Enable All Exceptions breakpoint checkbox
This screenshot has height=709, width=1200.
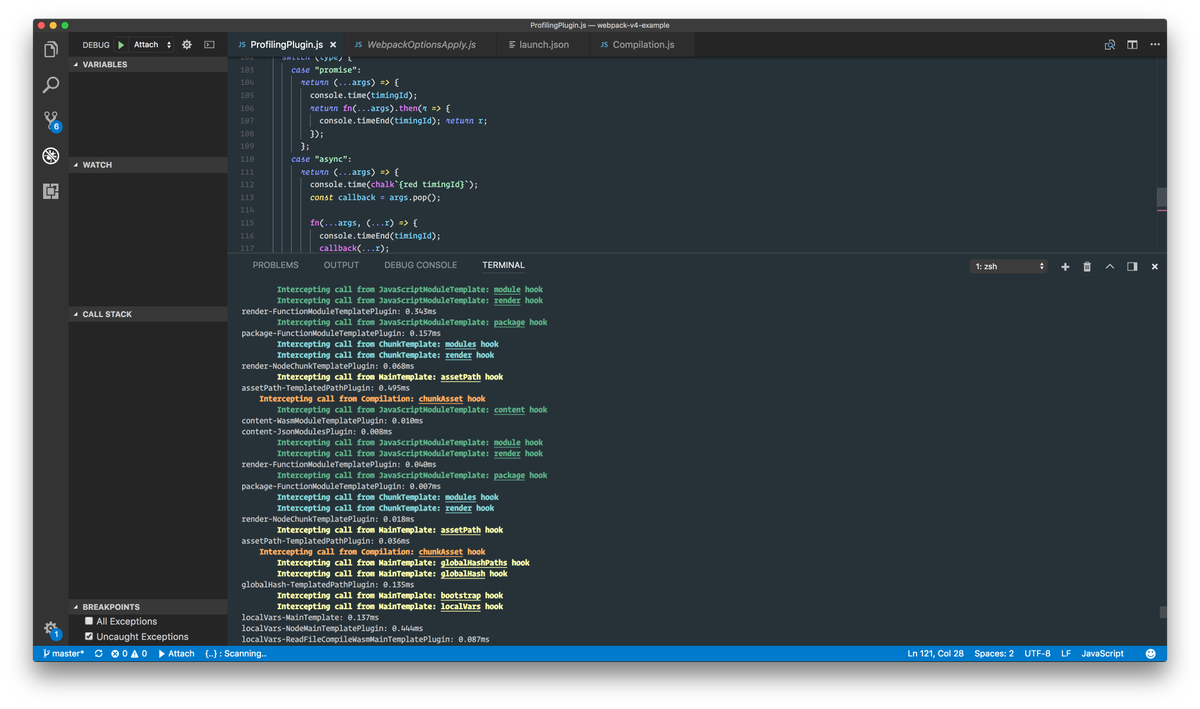(89, 621)
